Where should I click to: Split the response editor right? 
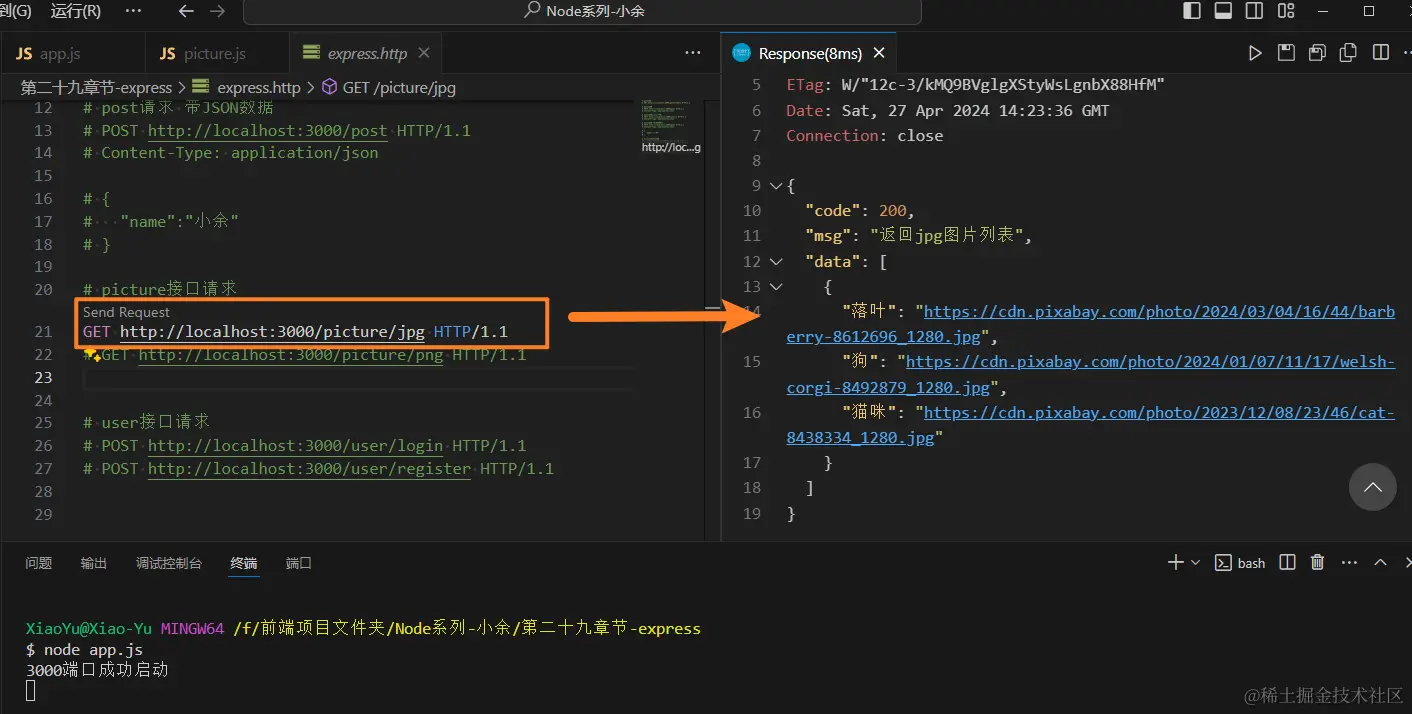coord(1381,53)
